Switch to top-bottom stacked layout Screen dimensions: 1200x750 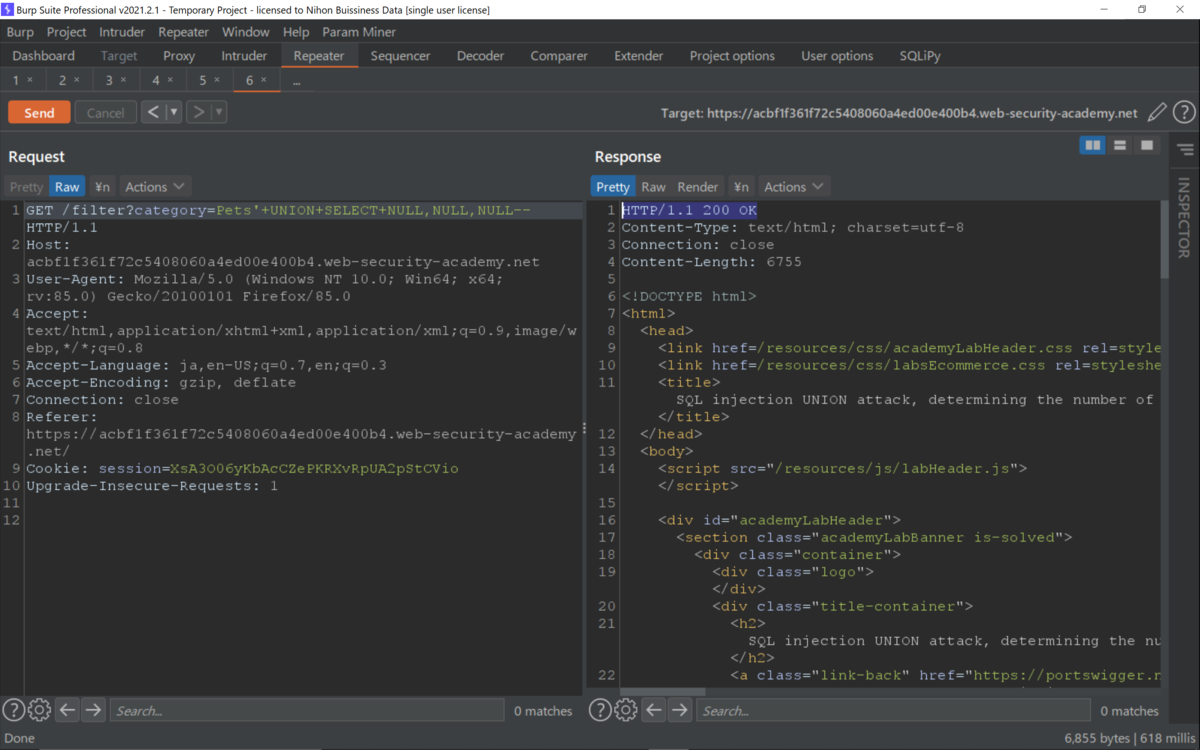click(1120, 146)
